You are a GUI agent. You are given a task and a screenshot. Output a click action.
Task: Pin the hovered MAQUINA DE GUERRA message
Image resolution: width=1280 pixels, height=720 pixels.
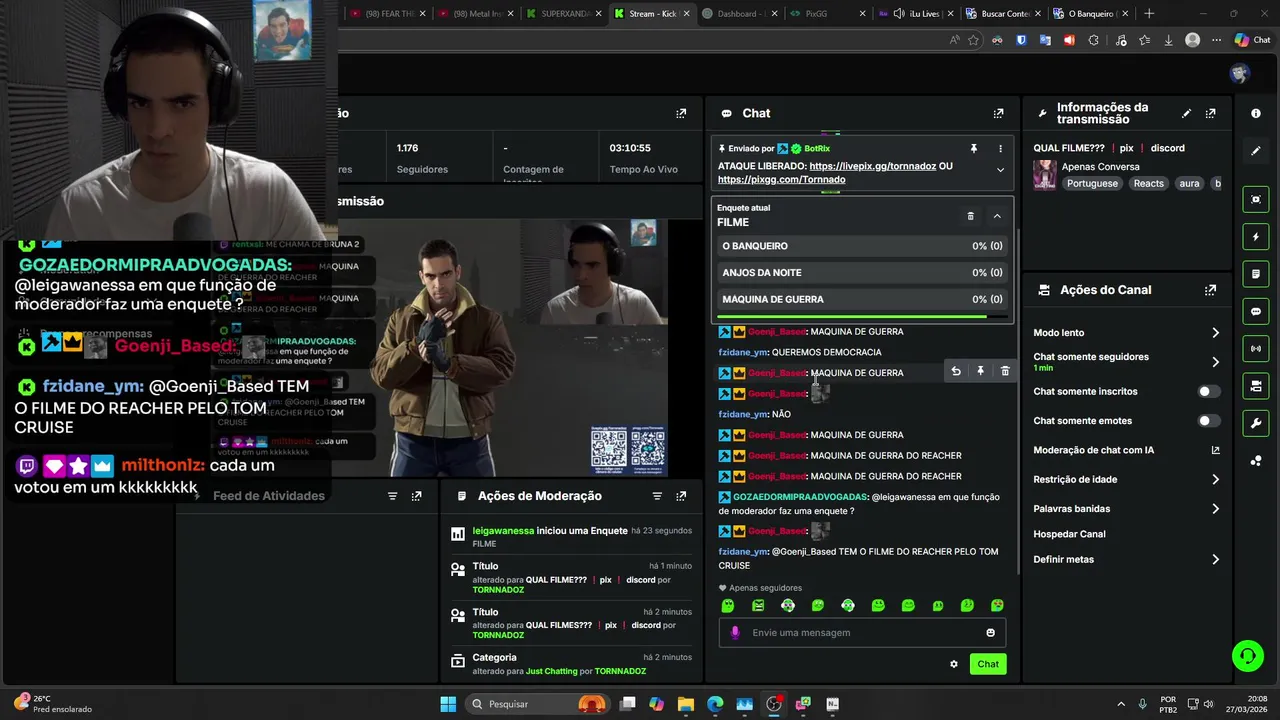click(x=980, y=371)
